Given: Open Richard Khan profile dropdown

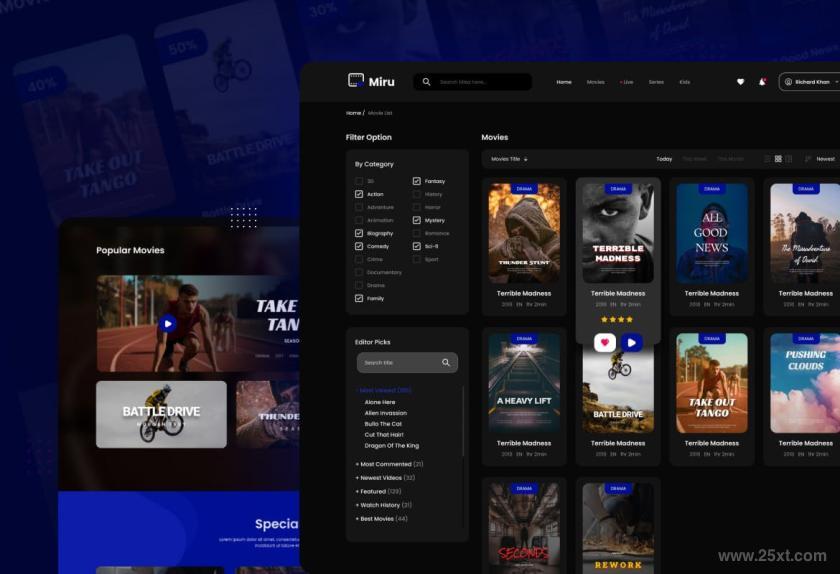Looking at the screenshot, I should pyautogui.click(x=811, y=82).
